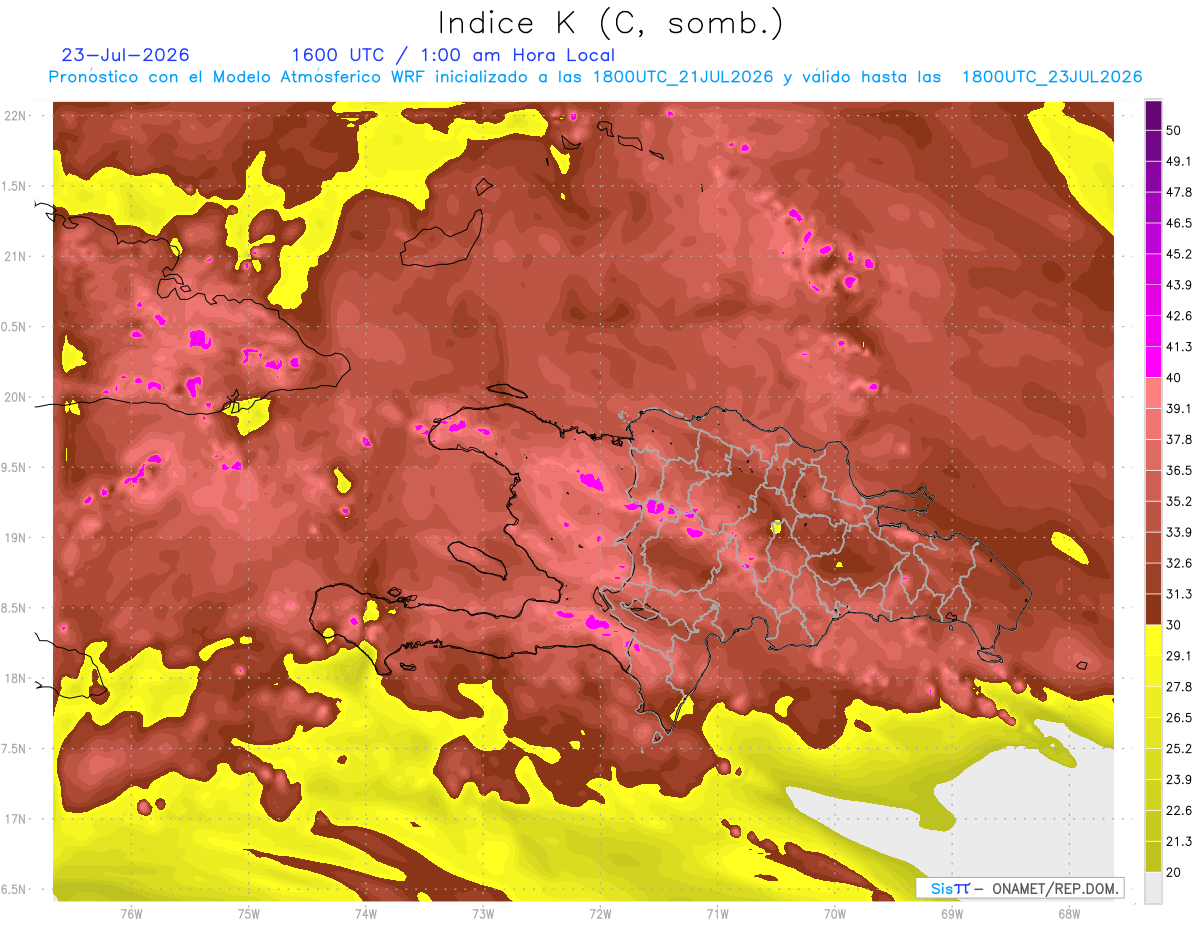The height and width of the screenshot is (927, 1200).
Task: Click the '37.8' color scale value
Action: pos(1179,439)
